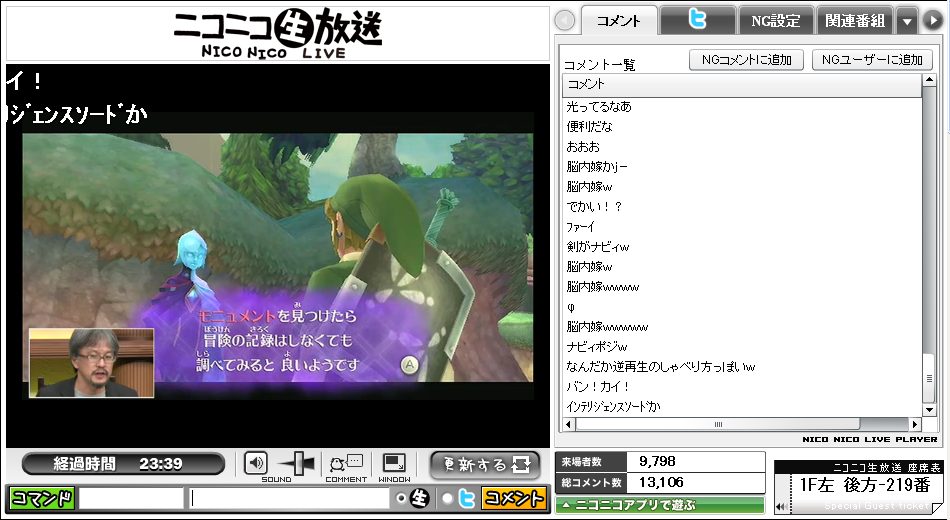Click the horizontal scrollbar thumb in comment list
Image resolution: width=950 pixels, height=520 pixels.
point(717,424)
